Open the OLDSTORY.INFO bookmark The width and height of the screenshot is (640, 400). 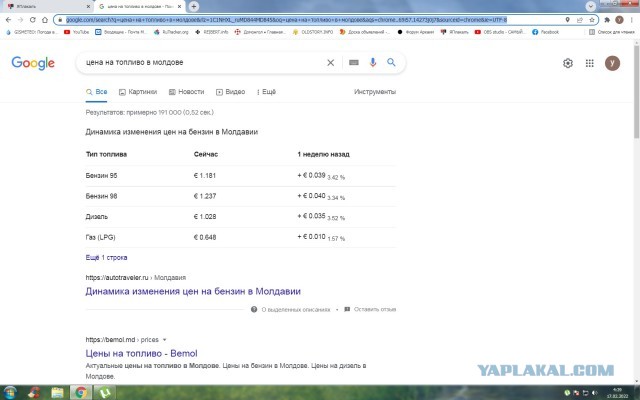[313, 32]
